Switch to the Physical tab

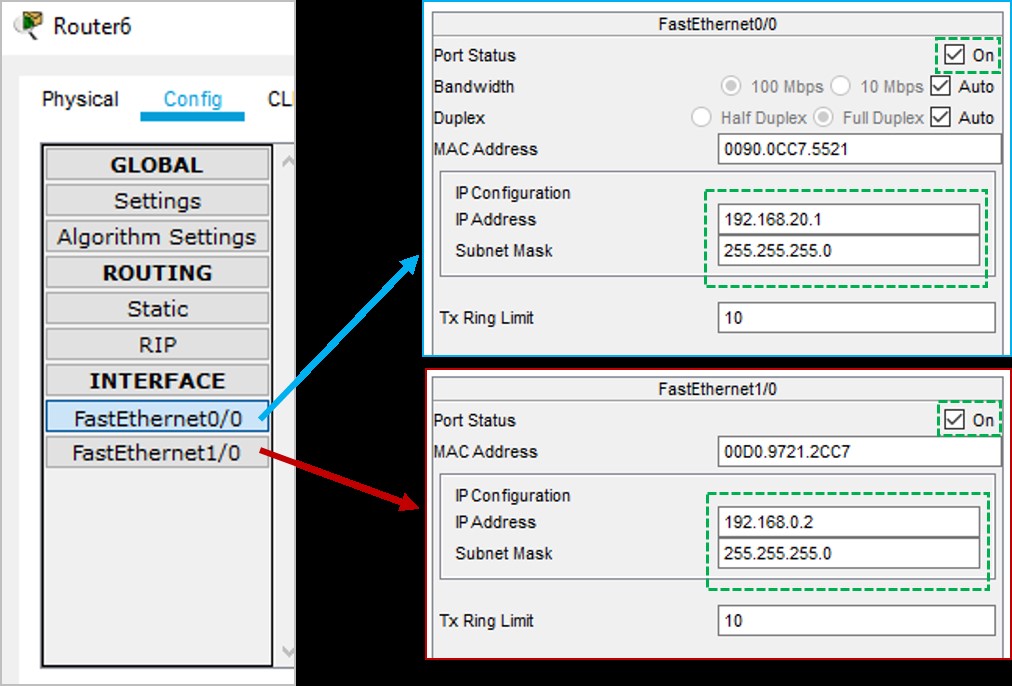(x=79, y=99)
